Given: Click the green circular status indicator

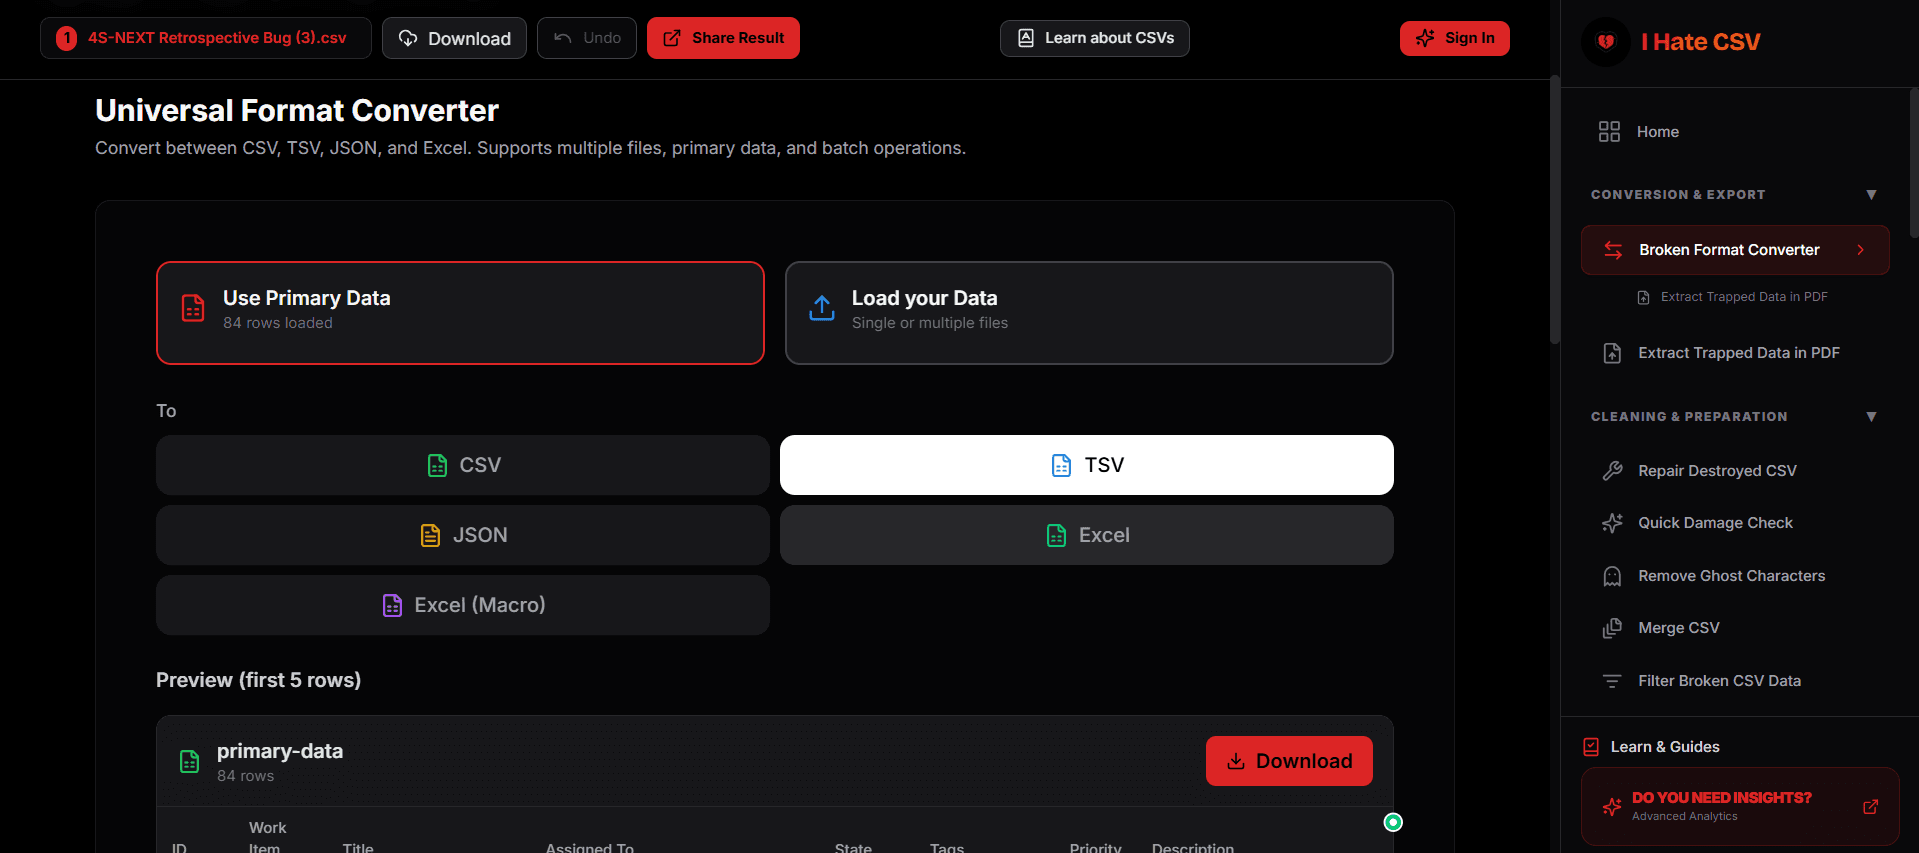Looking at the screenshot, I should (1393, 822).
